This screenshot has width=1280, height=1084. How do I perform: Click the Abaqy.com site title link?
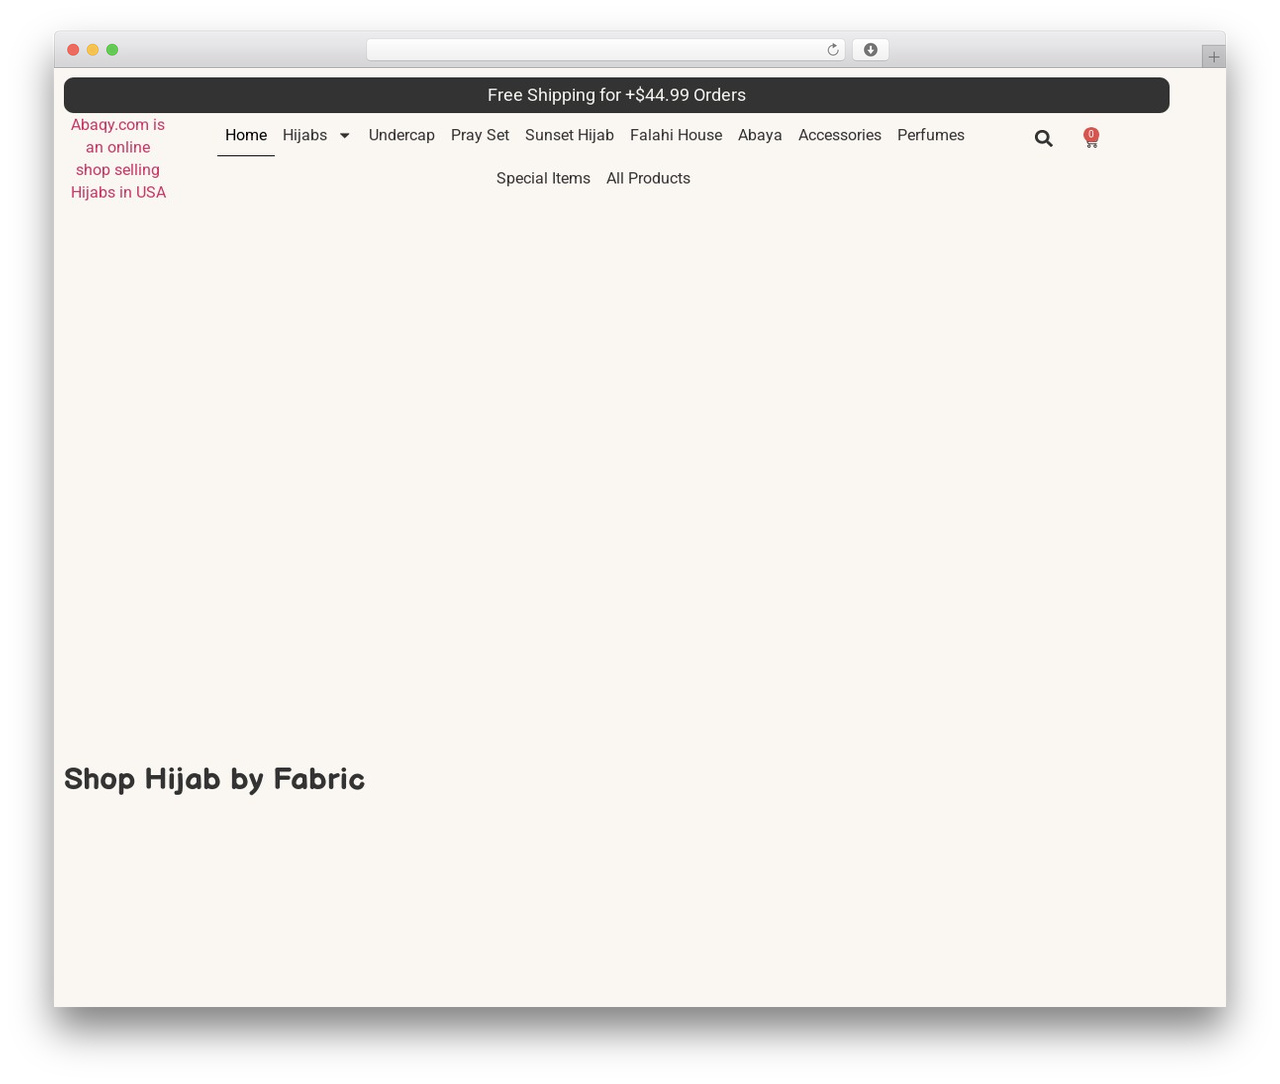[118, 158]
